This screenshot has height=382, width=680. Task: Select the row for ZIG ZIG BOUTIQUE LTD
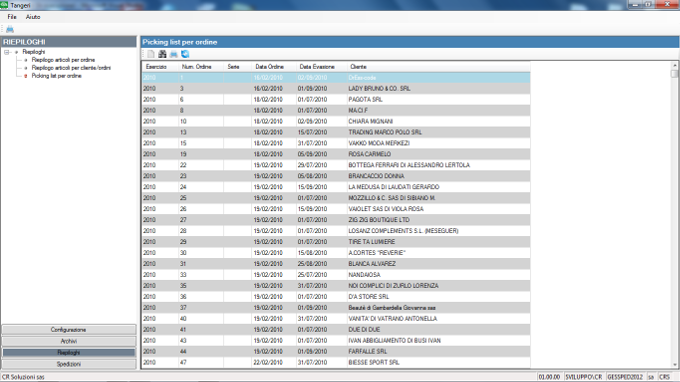click(x=336, y=220)
